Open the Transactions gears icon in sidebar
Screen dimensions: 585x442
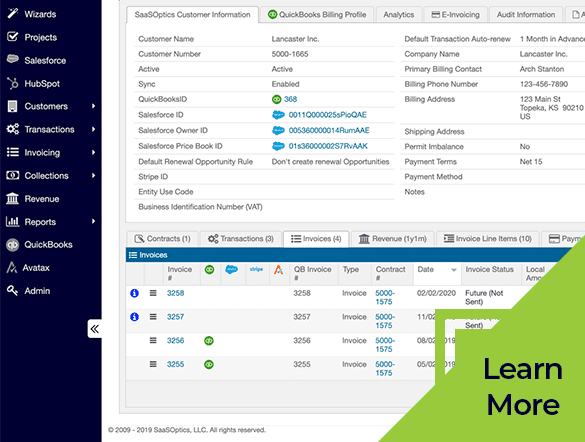(x=13, y=129)
